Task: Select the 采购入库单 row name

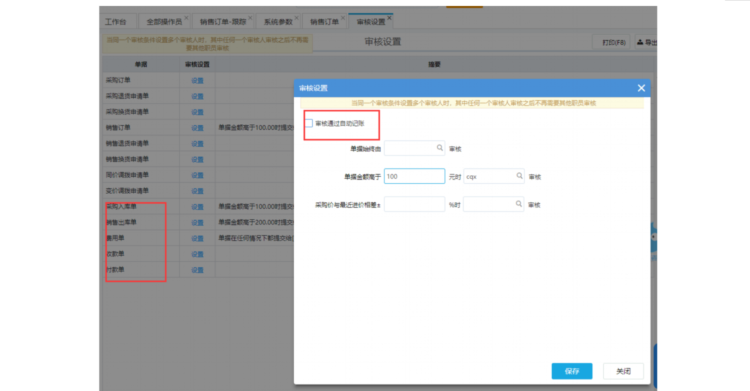Action: 121,206
